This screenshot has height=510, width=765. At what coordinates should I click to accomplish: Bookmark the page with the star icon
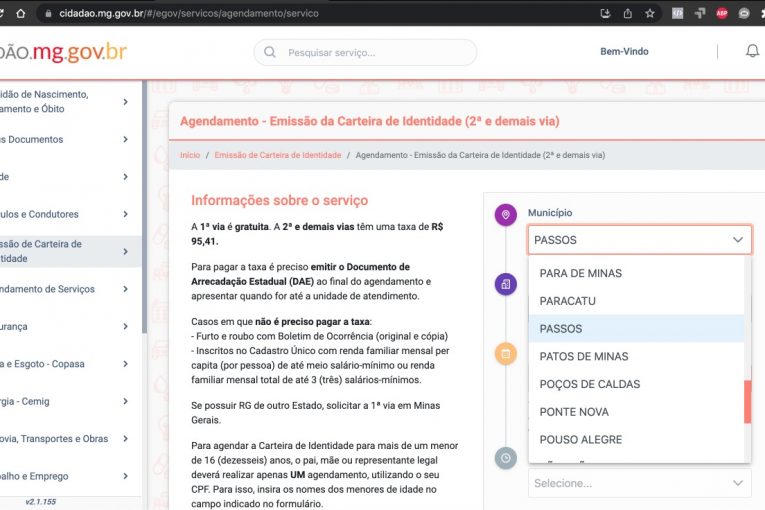650,14
